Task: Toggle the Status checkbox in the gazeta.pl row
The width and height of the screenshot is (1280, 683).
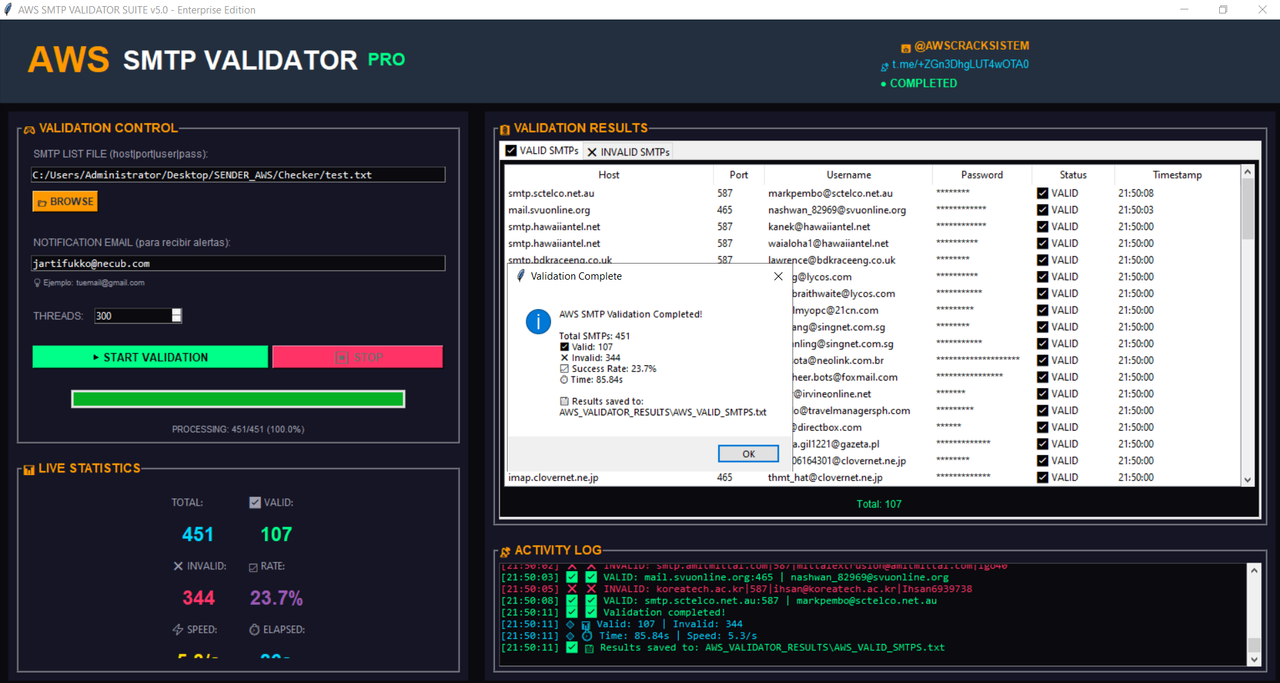Action: coord(1042,444)
